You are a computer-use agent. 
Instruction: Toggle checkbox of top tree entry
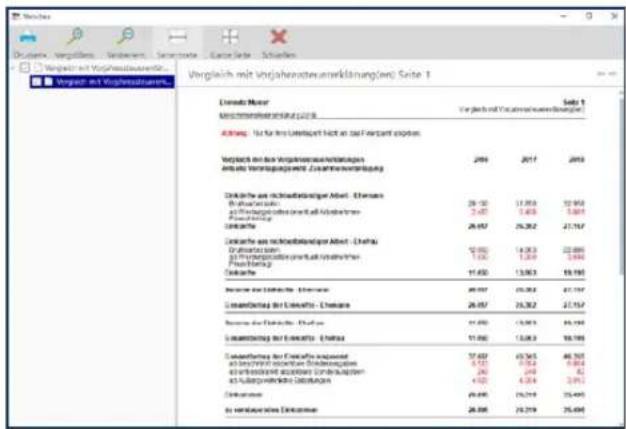pyautogui.click(x=25, y=67)
